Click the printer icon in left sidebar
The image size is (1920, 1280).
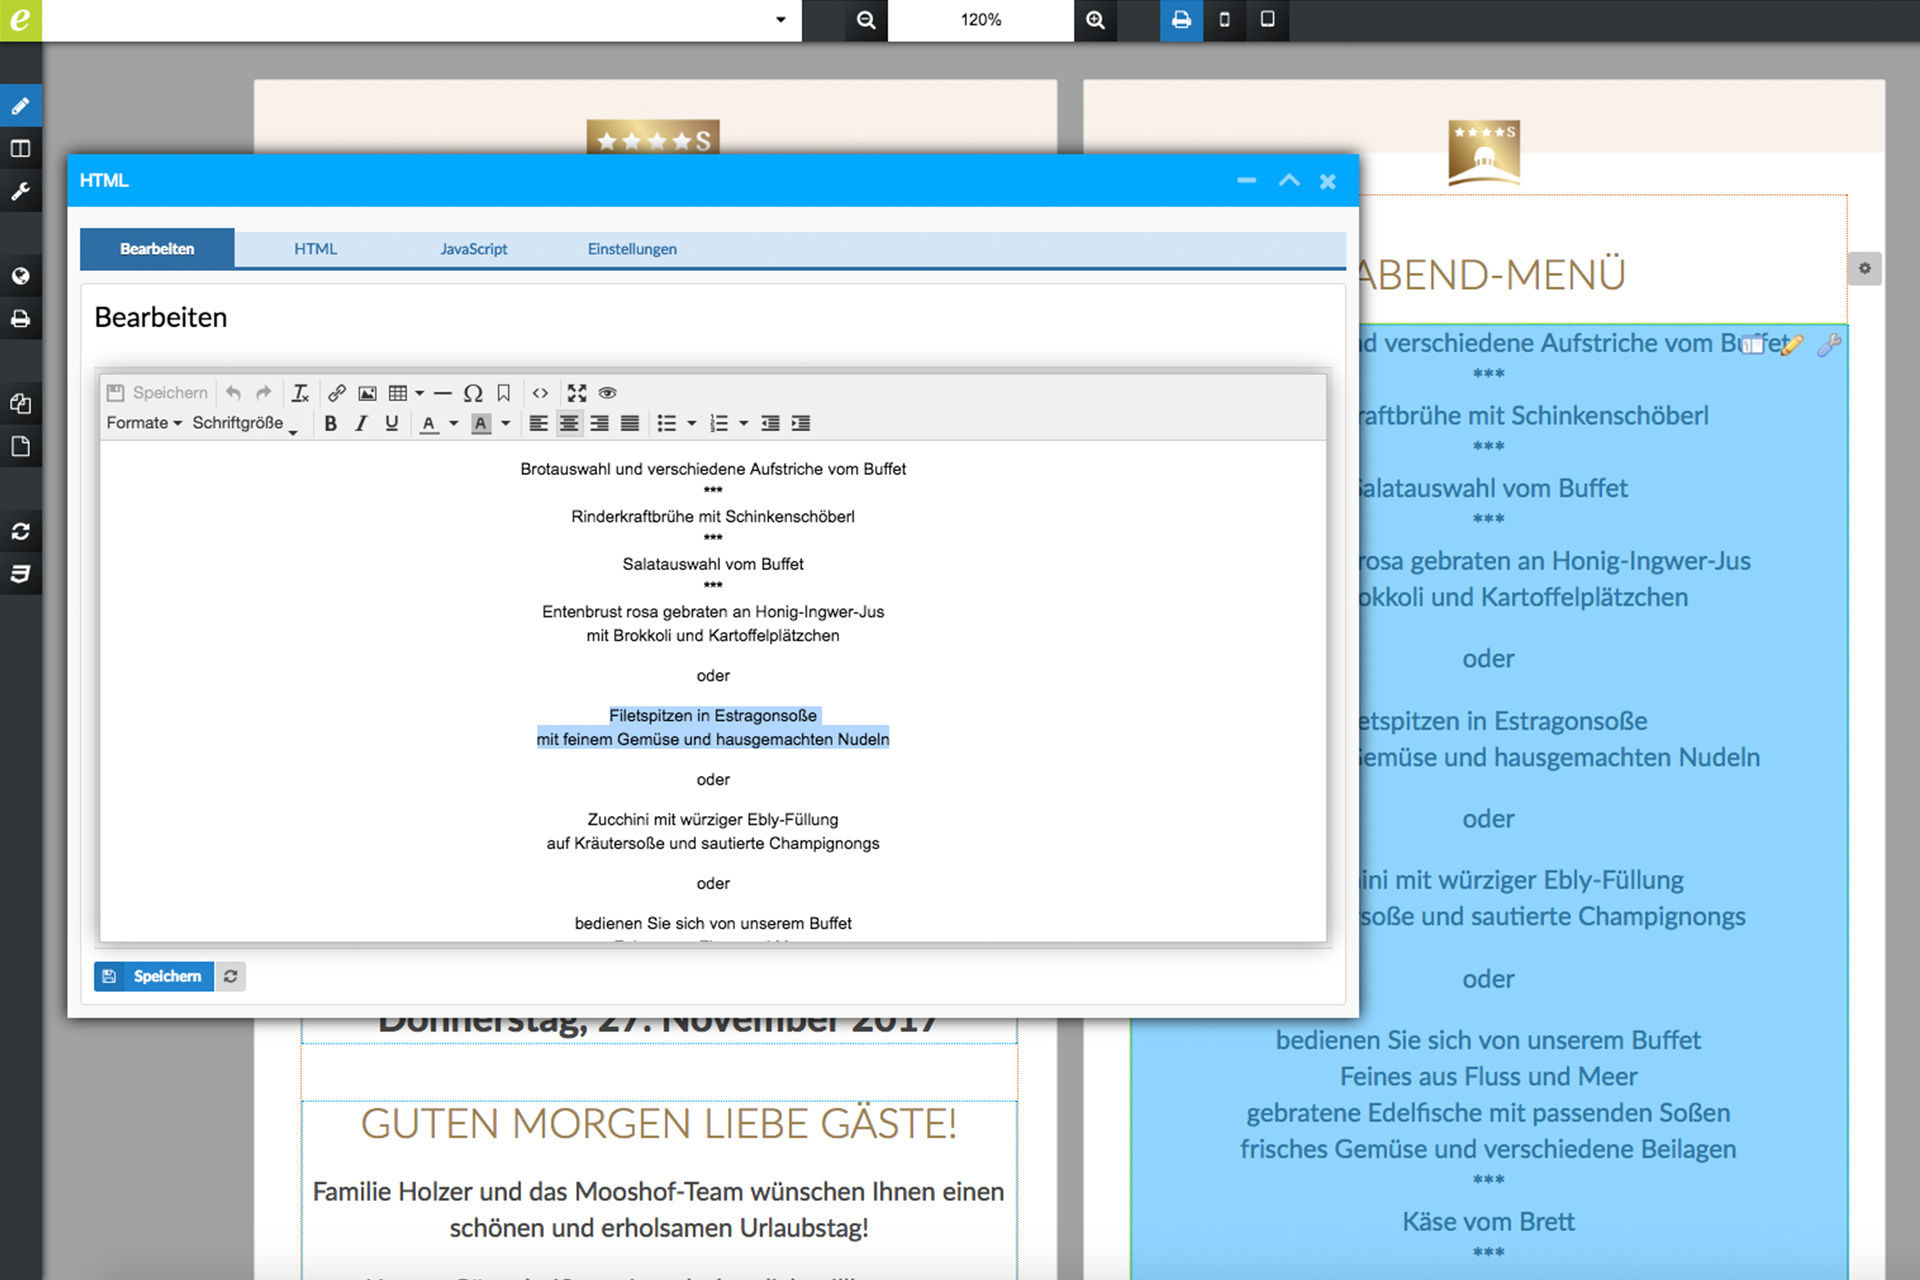pyautogui.click(x=20, y=319)
